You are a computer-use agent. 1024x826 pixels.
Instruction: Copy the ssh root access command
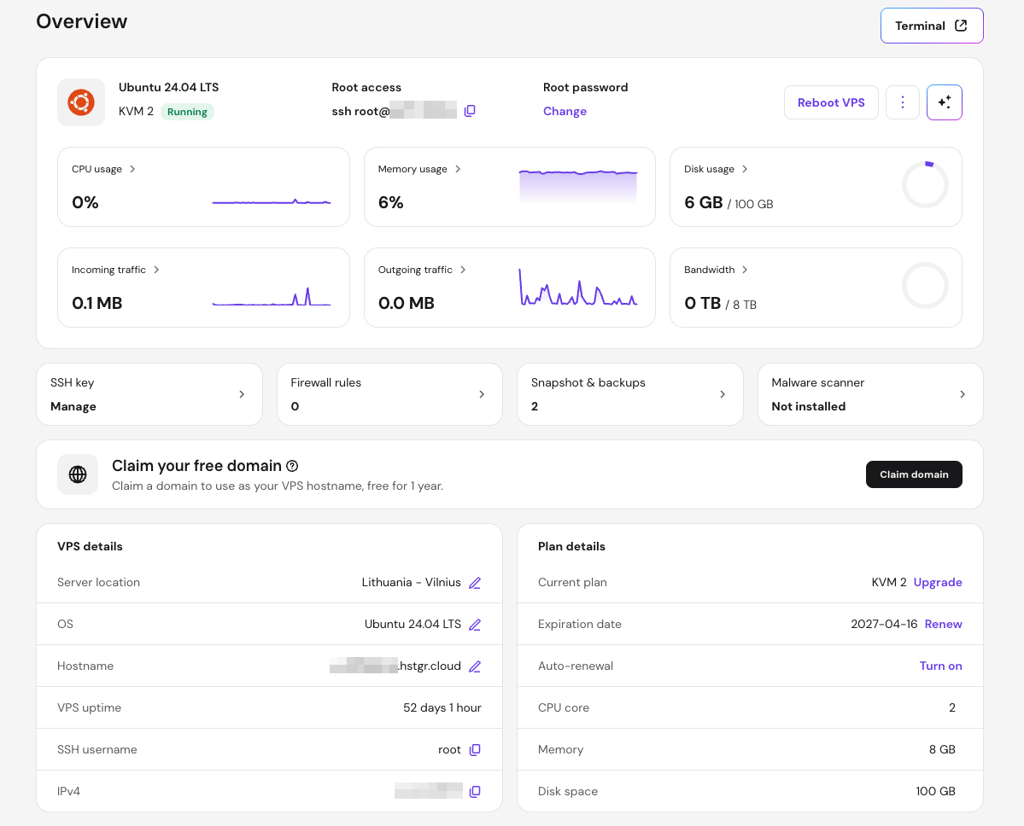(x=470, y=111)
